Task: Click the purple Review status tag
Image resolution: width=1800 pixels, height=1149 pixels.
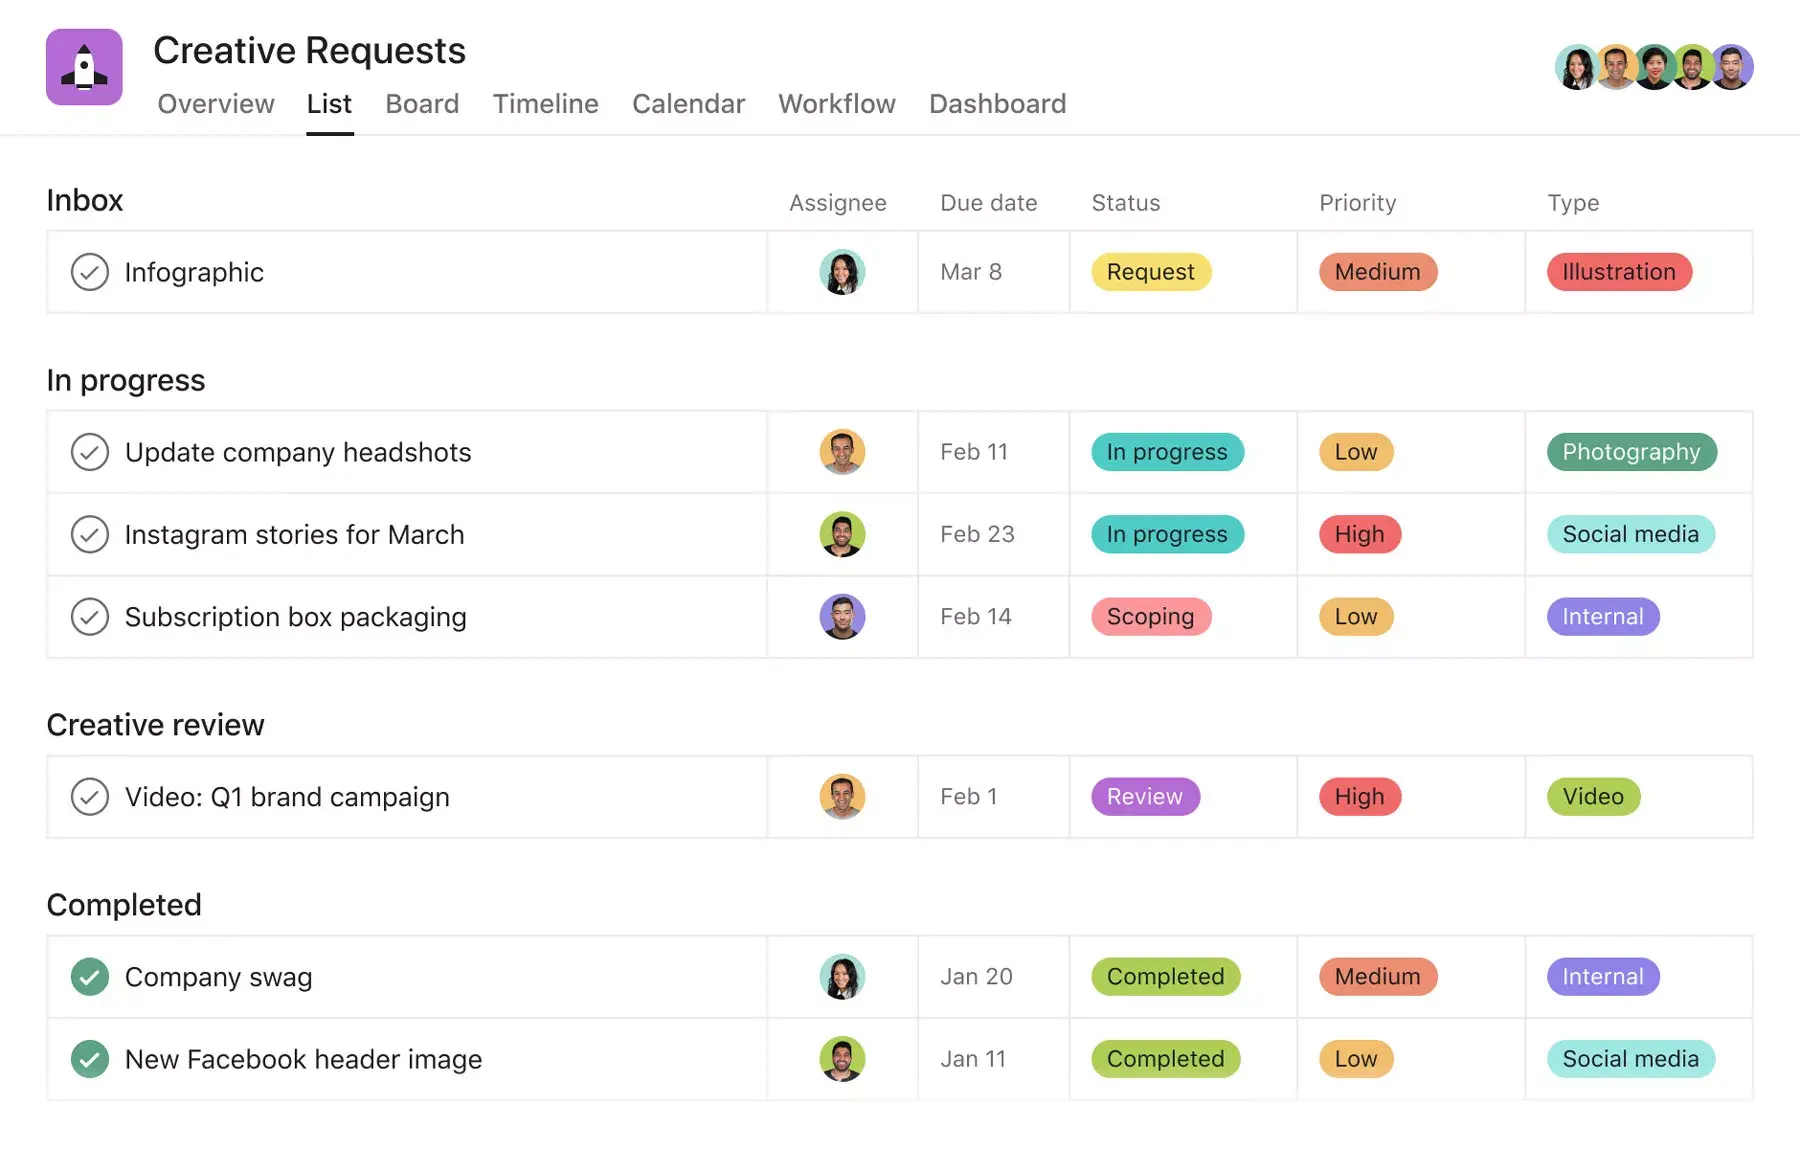Action: tap(1144, 797)
